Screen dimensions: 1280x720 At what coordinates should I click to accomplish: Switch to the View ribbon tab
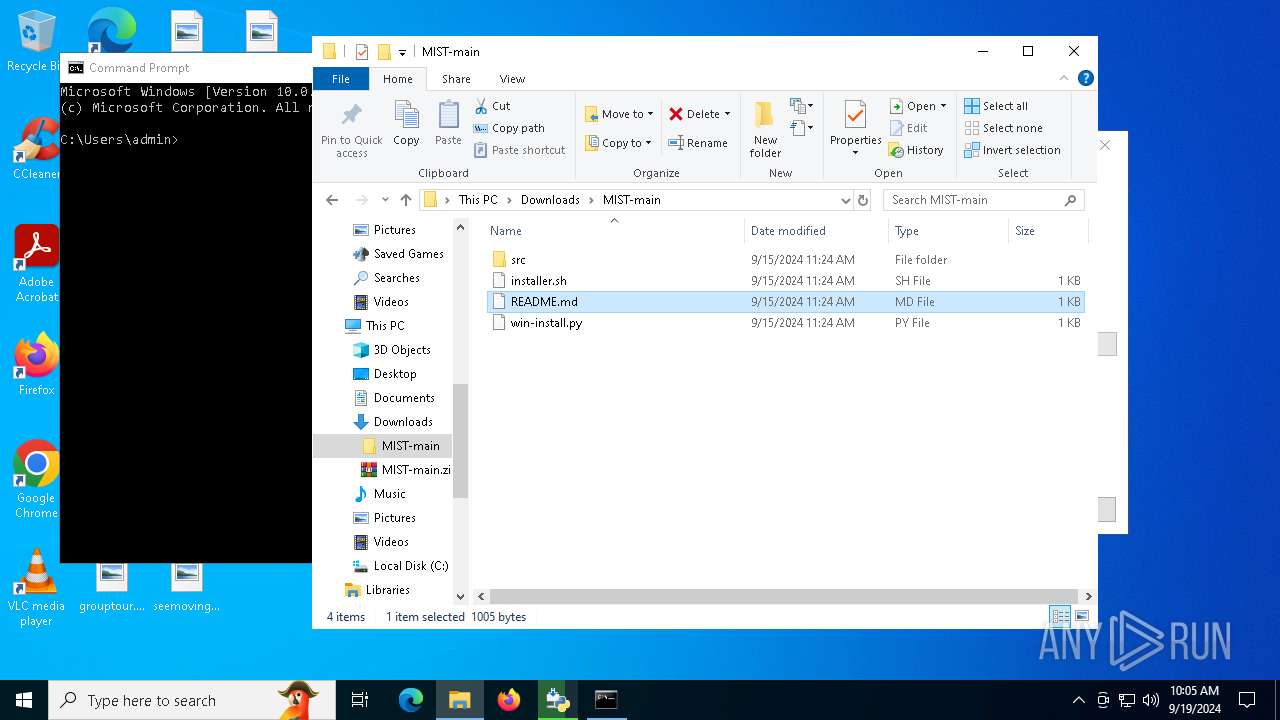tap(512, 79)
